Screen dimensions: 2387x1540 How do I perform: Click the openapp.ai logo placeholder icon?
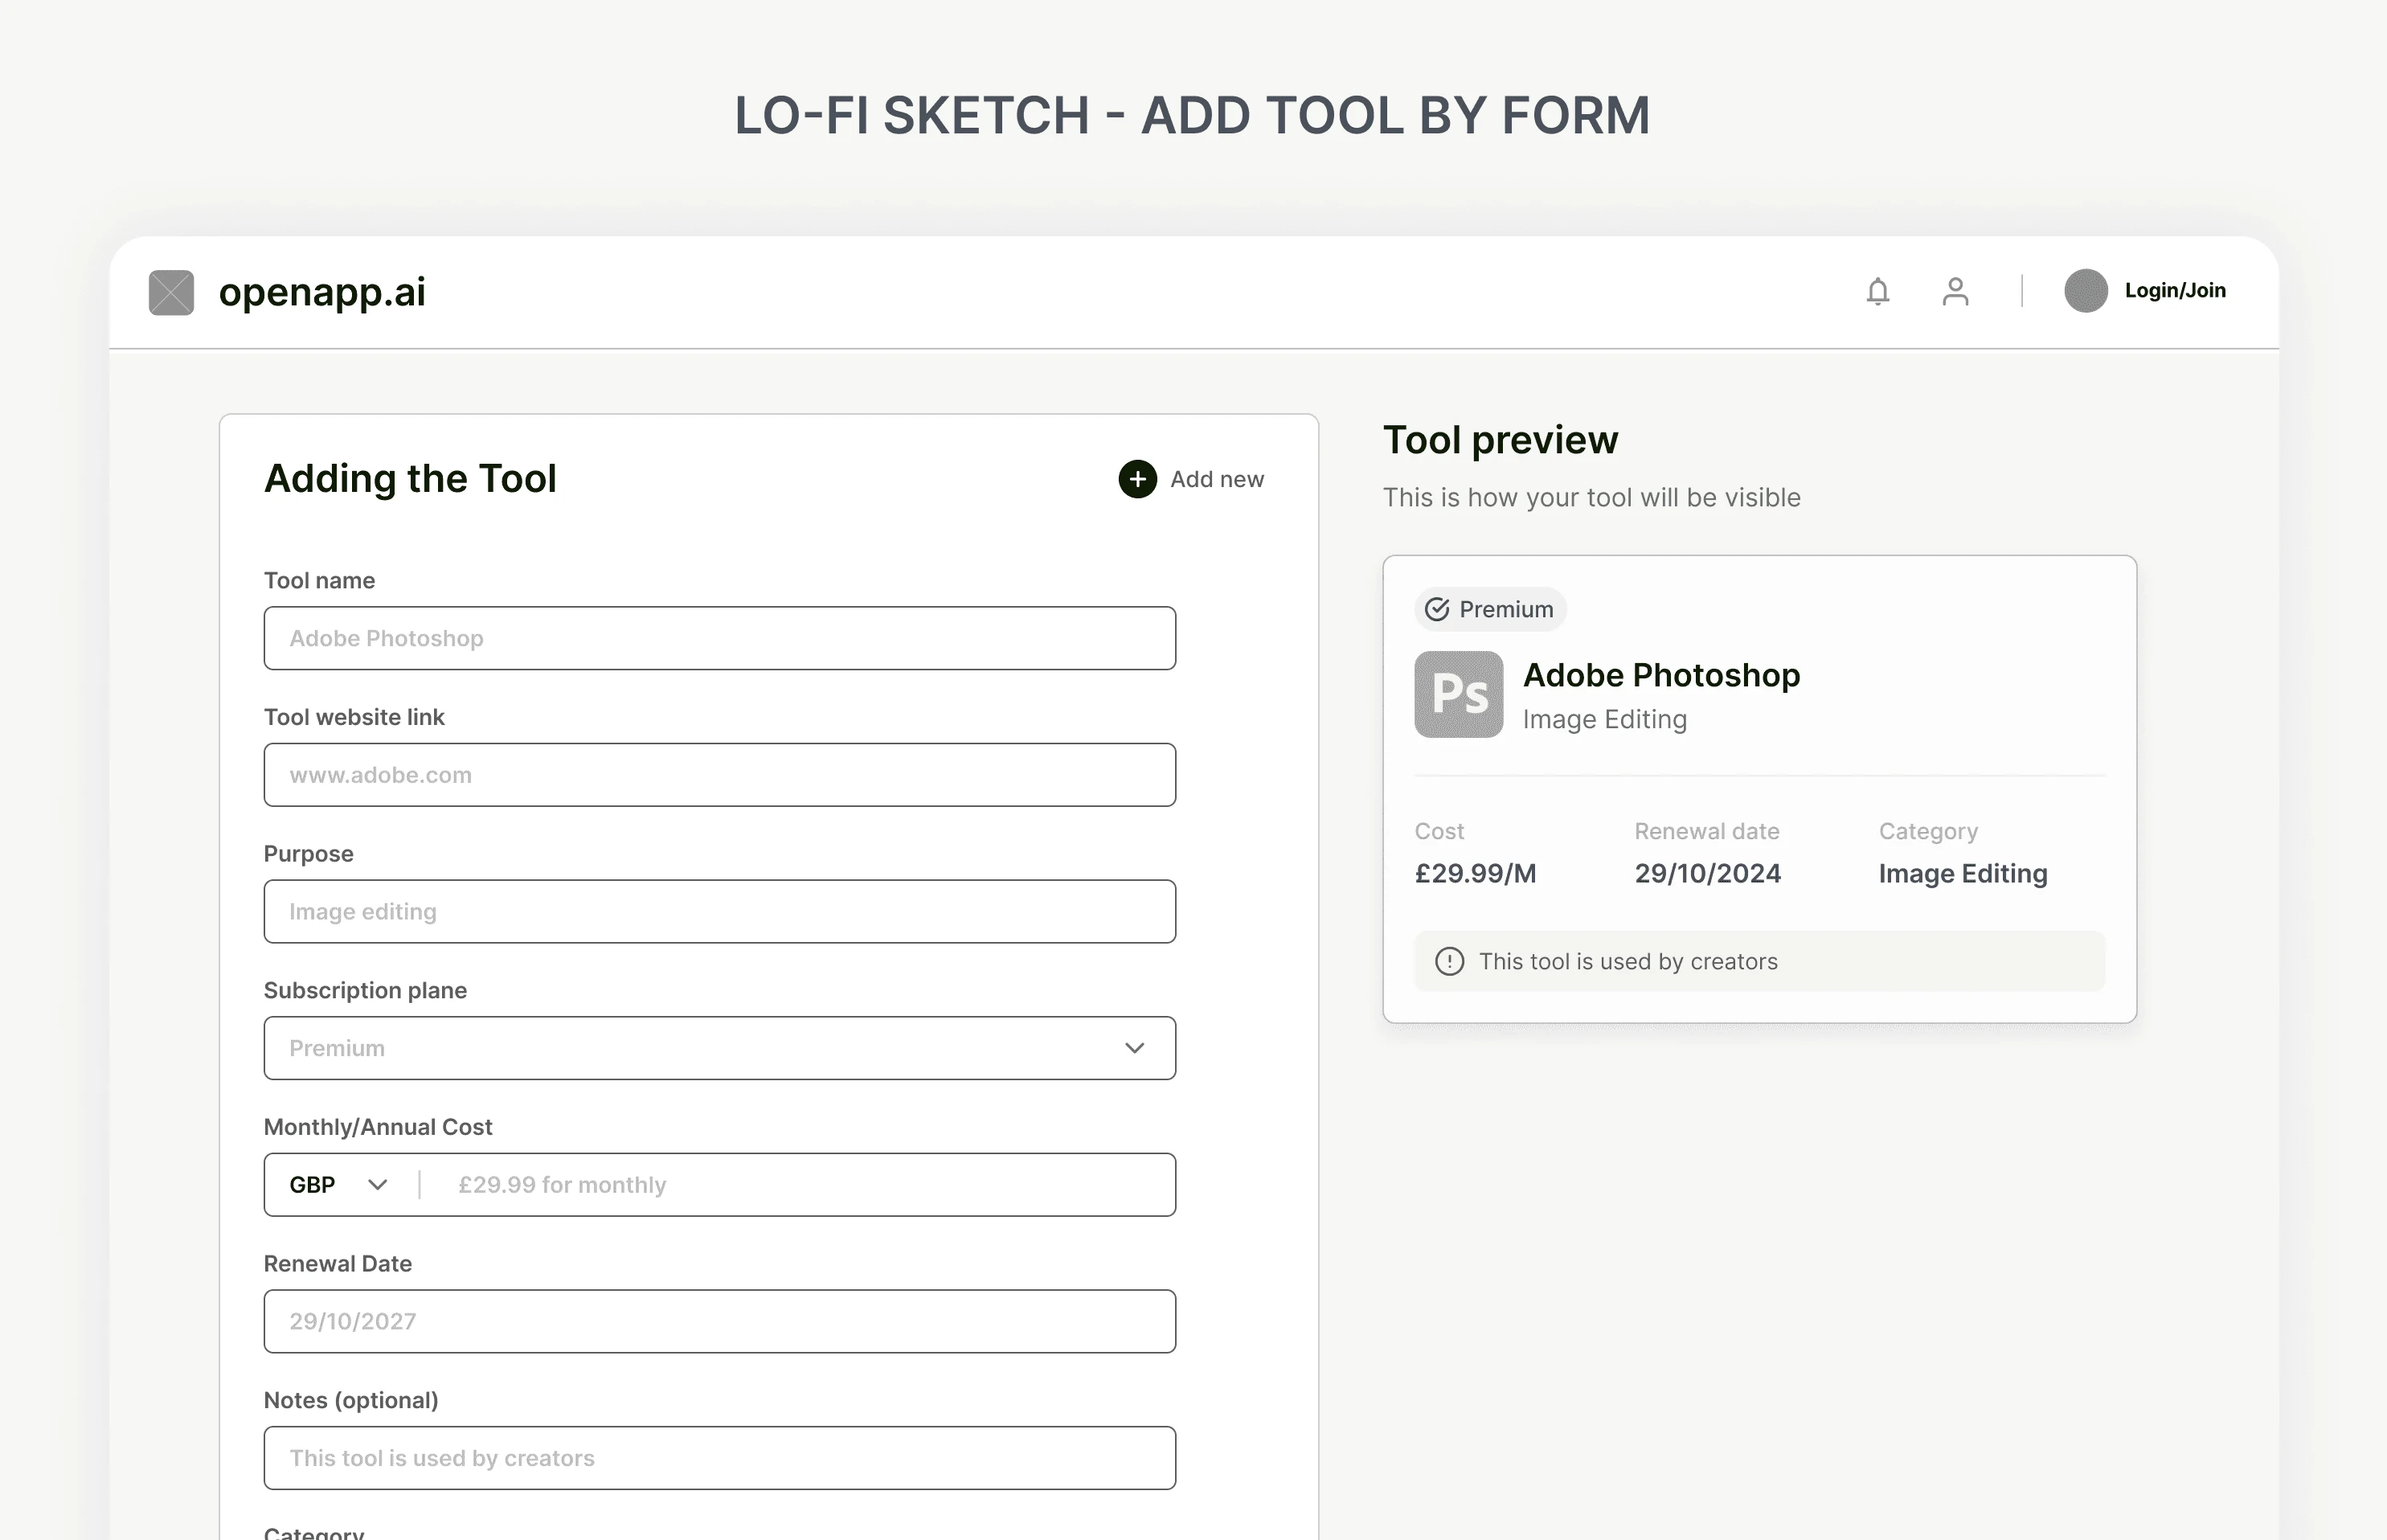tap(171, 292)
